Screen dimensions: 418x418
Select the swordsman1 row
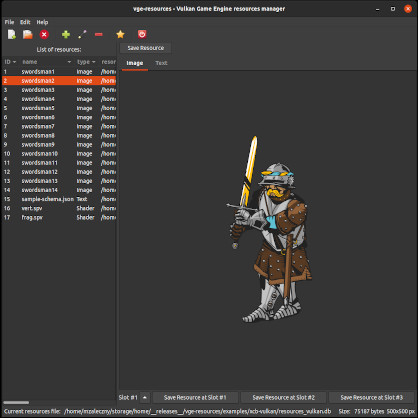click(59, 72)
